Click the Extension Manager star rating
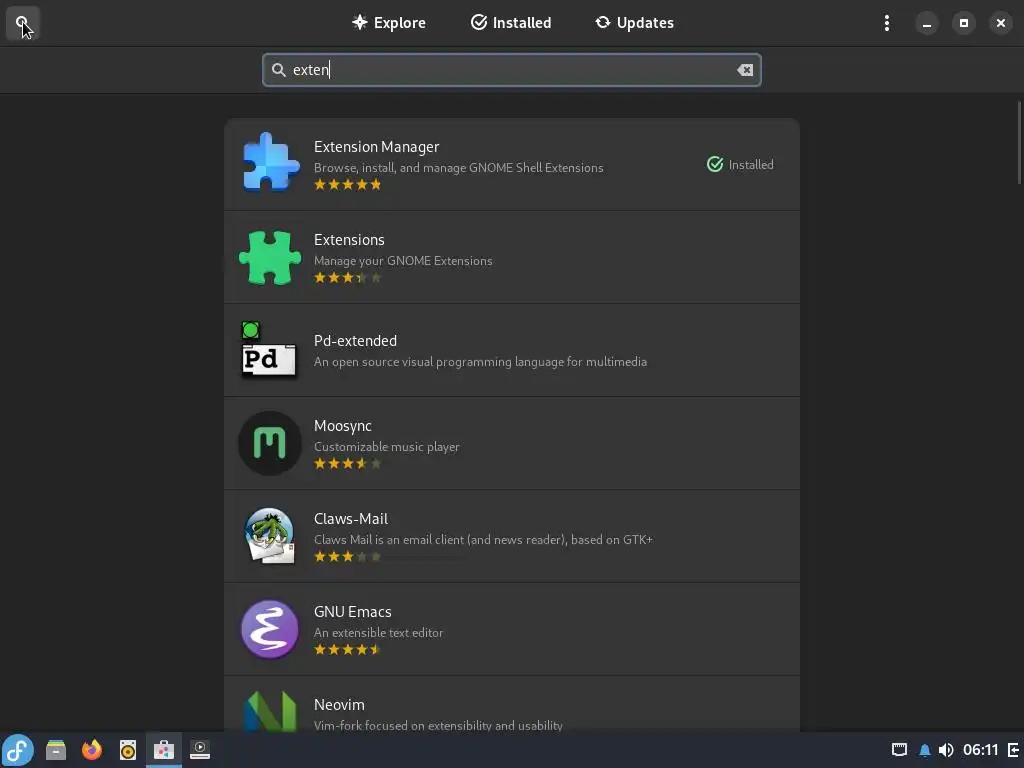The width and height of the screenshot is (1024, 768). tap(347, 185)
